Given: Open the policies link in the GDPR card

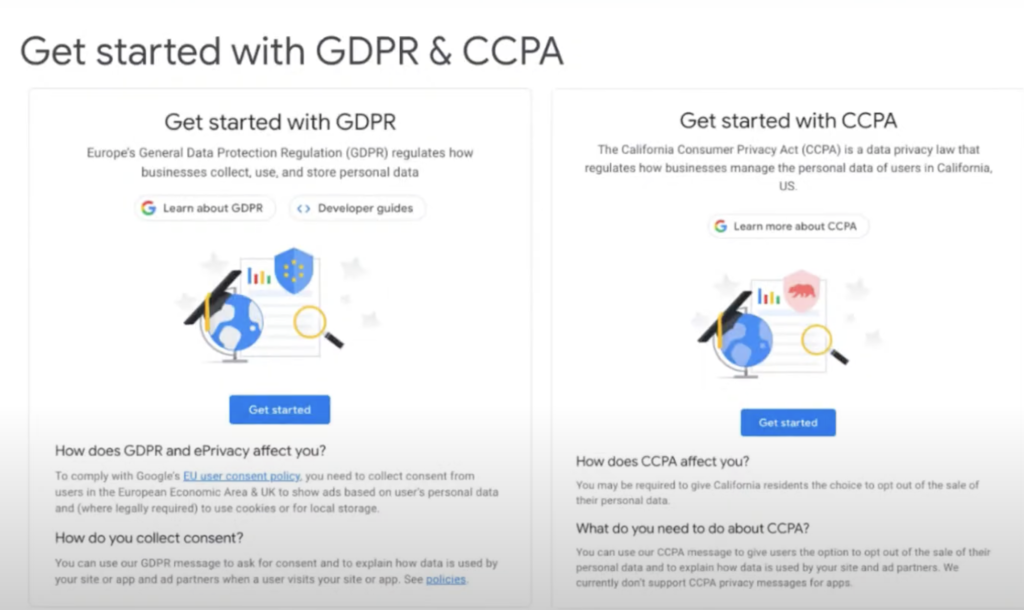Looking at the screenshot, I should tap(446, 579).
